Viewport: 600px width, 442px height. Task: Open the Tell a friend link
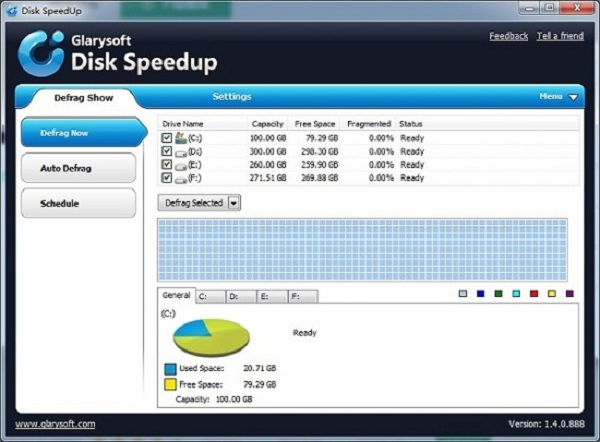coord(560,36)
